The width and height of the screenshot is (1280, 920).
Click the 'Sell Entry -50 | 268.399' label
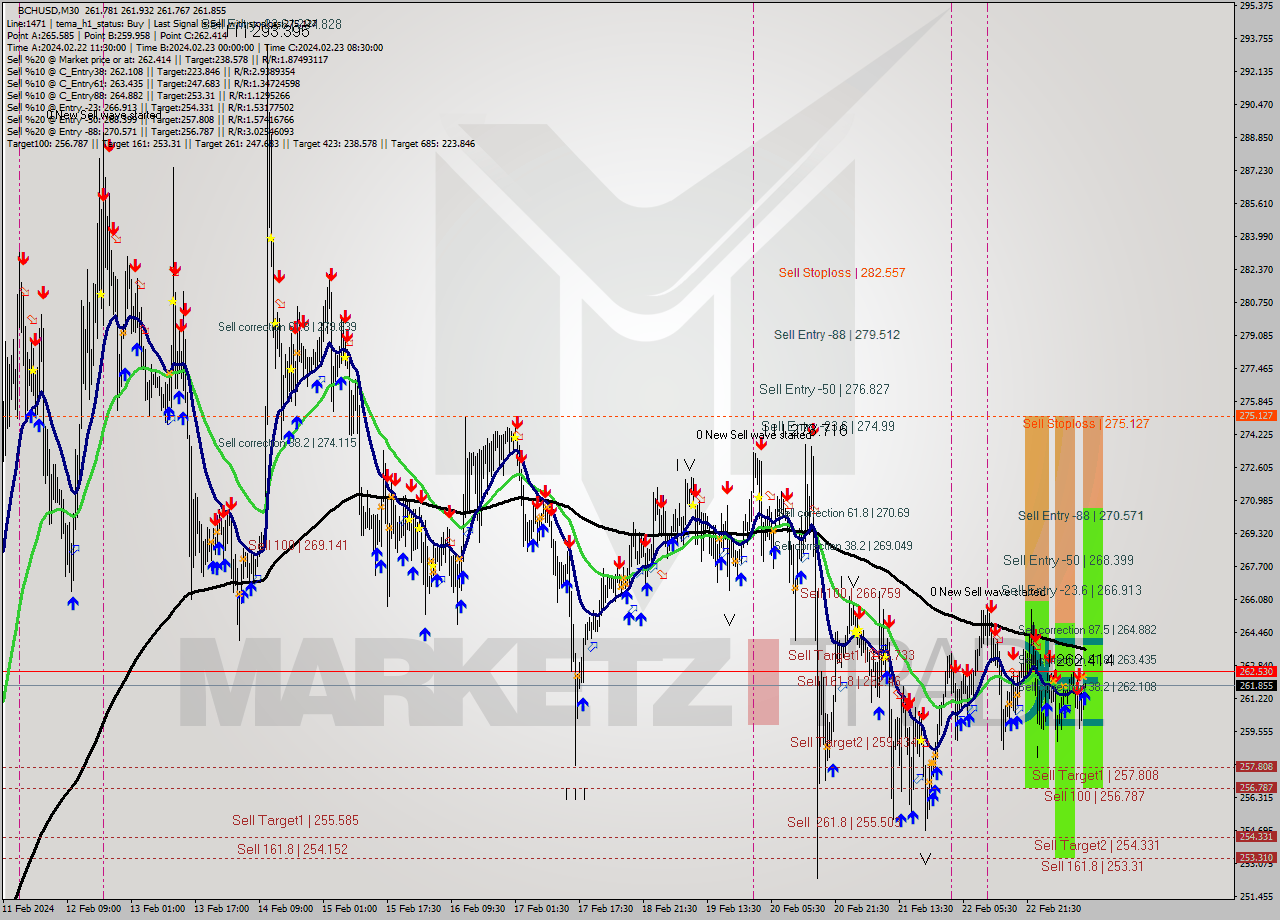[1068, 560]
